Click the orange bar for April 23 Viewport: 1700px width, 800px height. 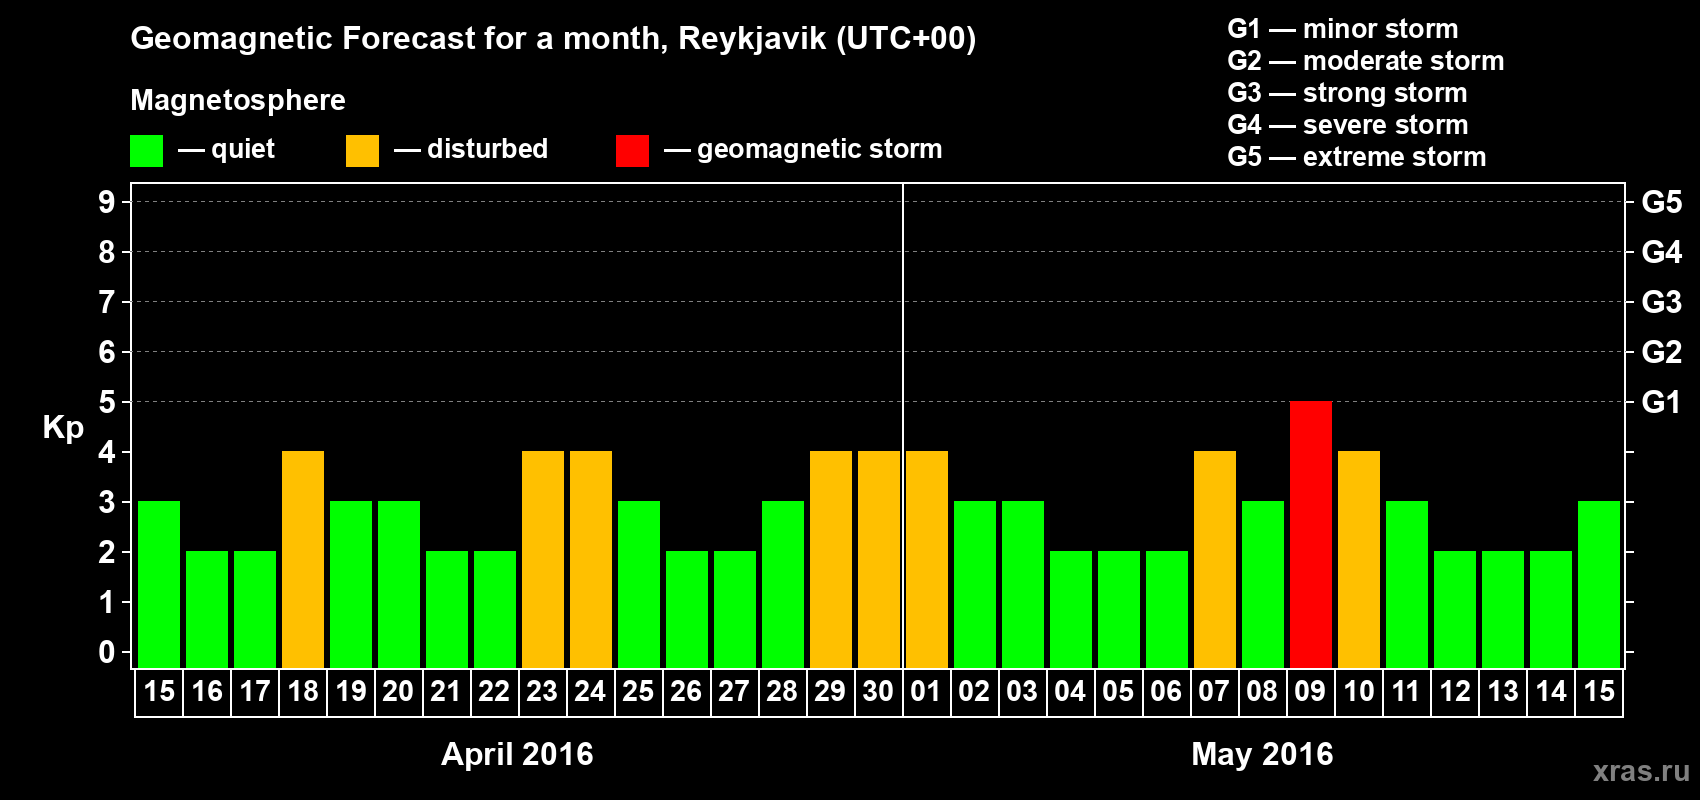(x=543, y=559)
